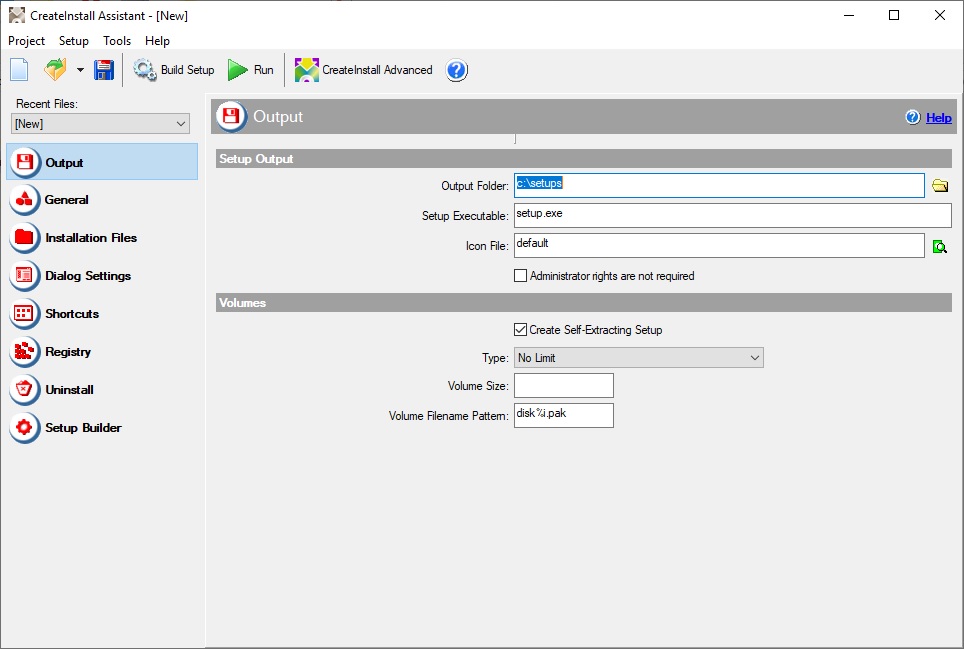Uncheck Create Self-Extracting Setup
The image size is (964, 649).
pos(521,329)
